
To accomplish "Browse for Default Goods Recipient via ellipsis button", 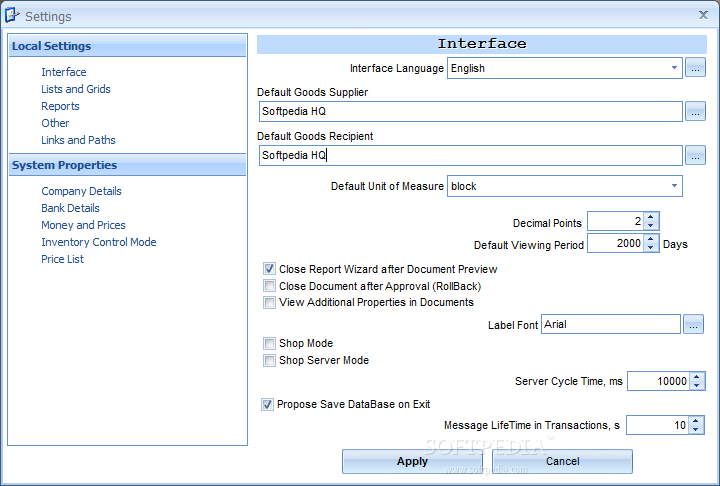I will [695, 155].
